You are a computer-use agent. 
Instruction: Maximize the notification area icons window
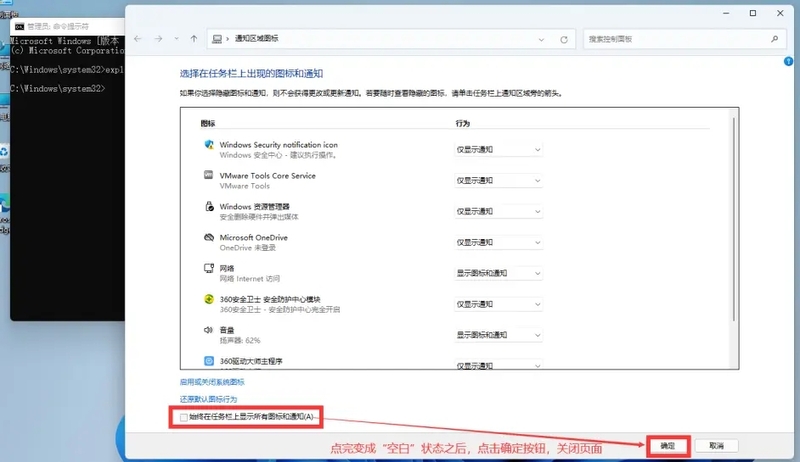(753, 13)
